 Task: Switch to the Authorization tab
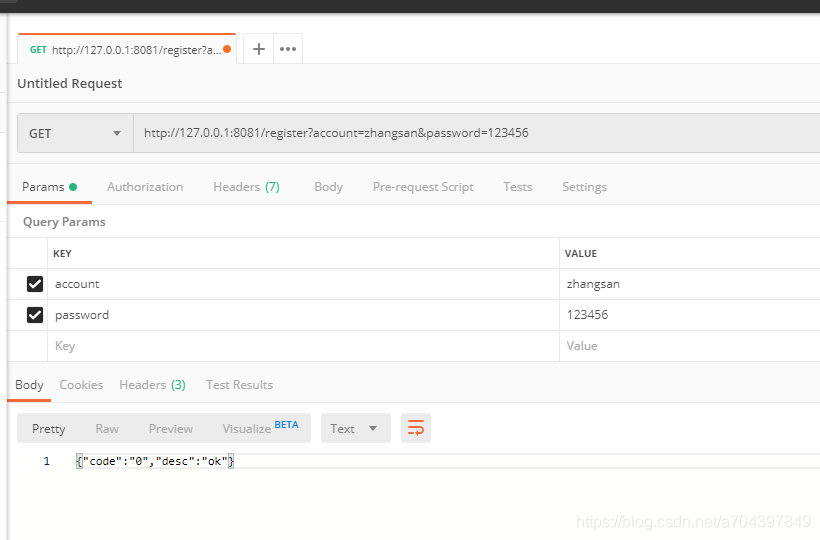pos(145,187)
